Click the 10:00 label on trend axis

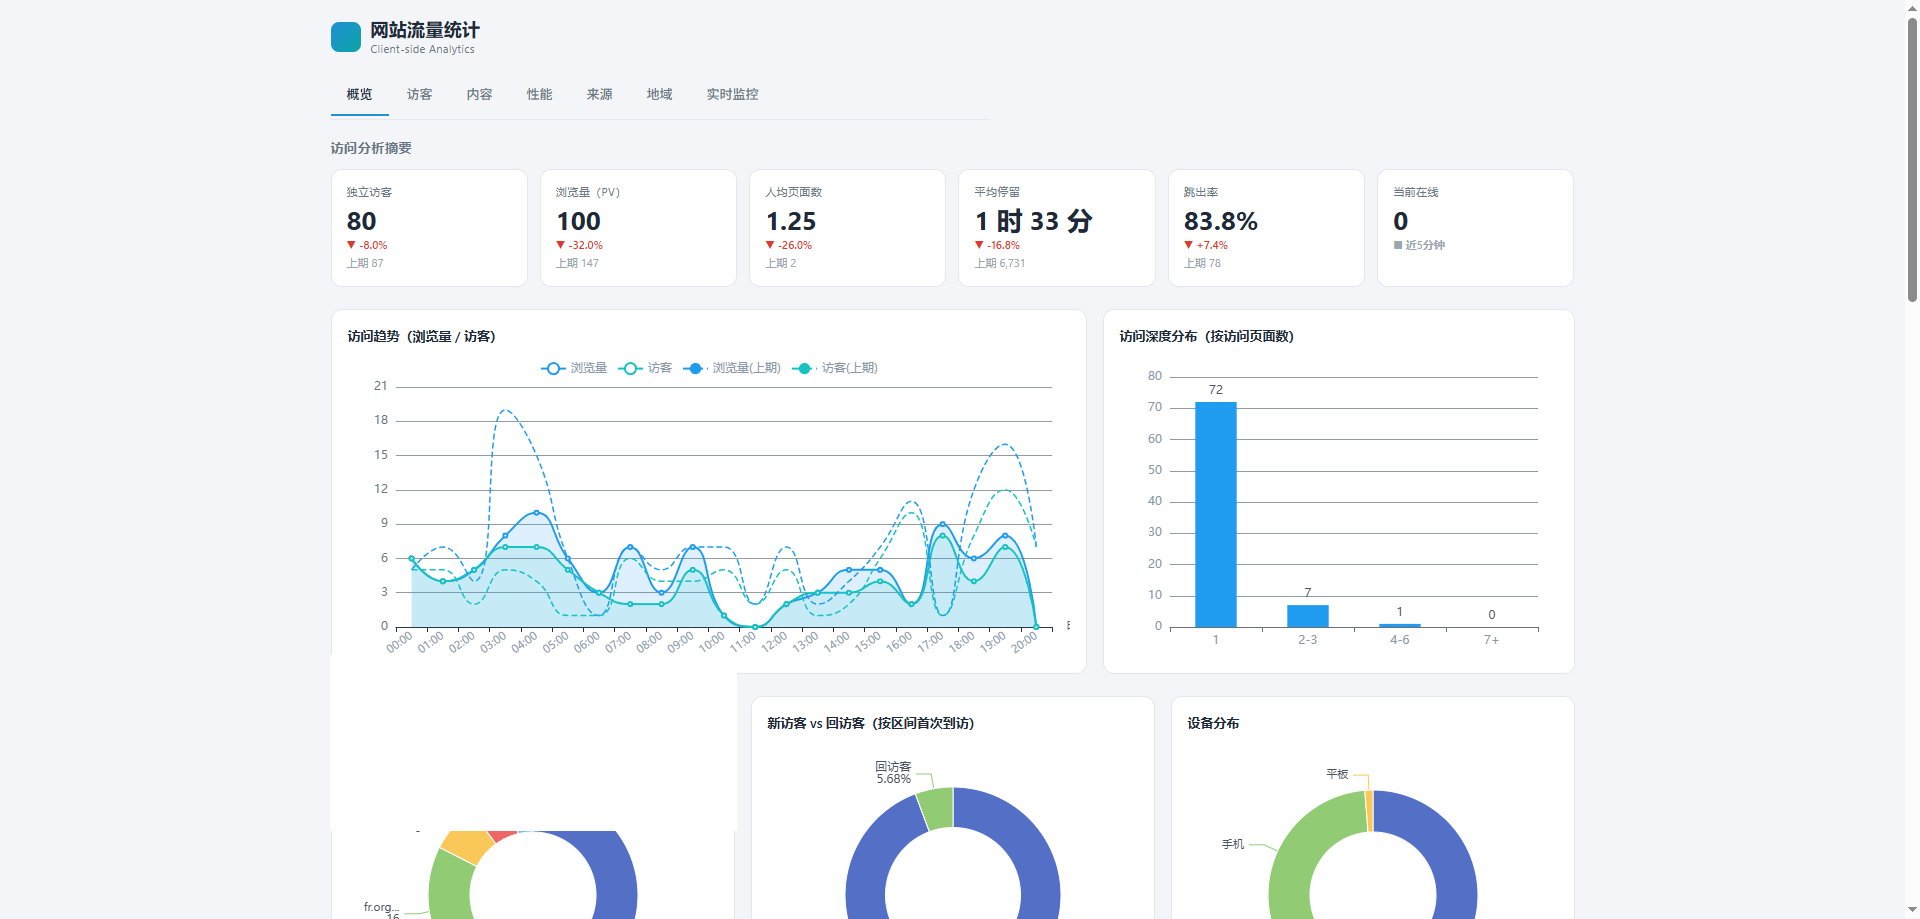tap(712, 642)
